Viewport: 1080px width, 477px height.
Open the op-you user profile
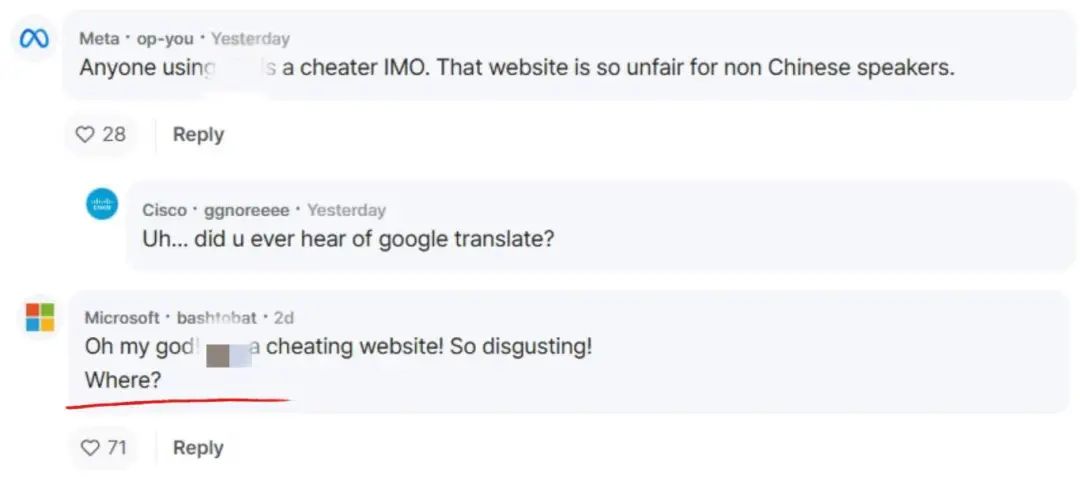165,39
